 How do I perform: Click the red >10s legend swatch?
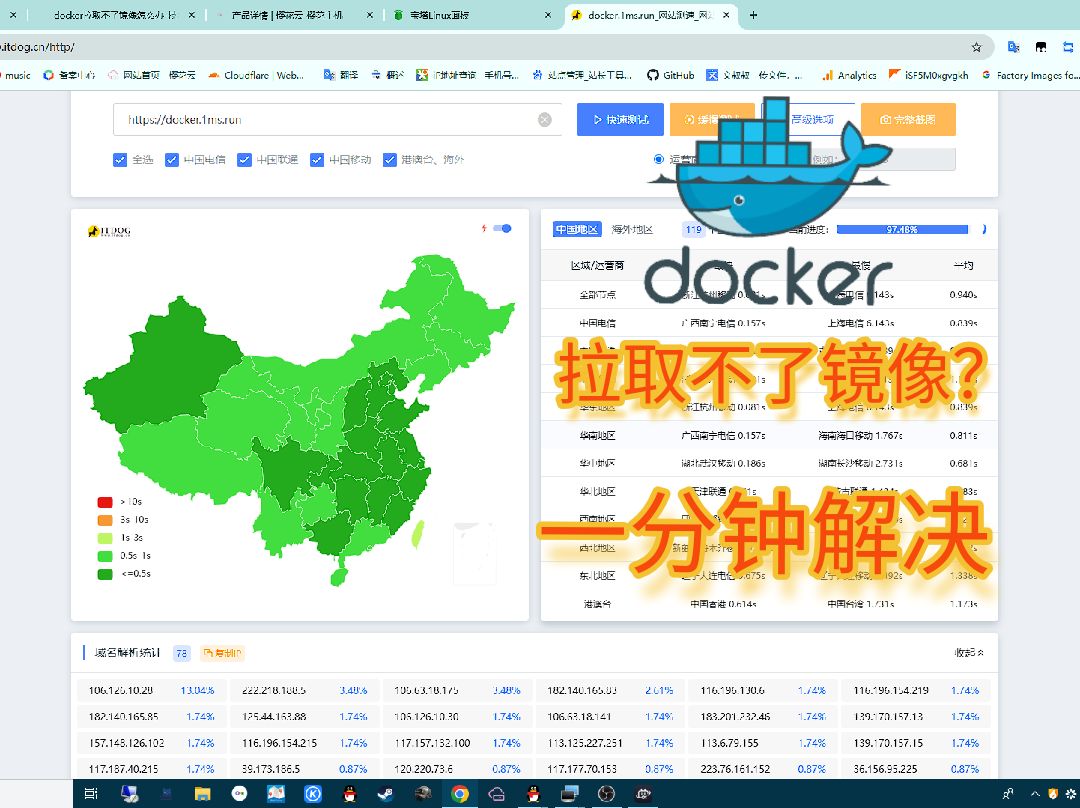click(105, 502)
